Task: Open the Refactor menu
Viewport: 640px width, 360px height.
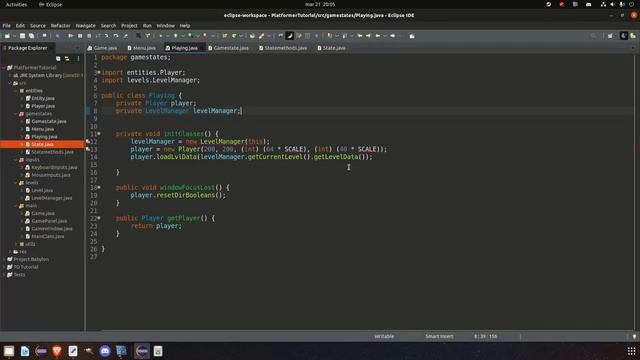Action: click(60, 25)
